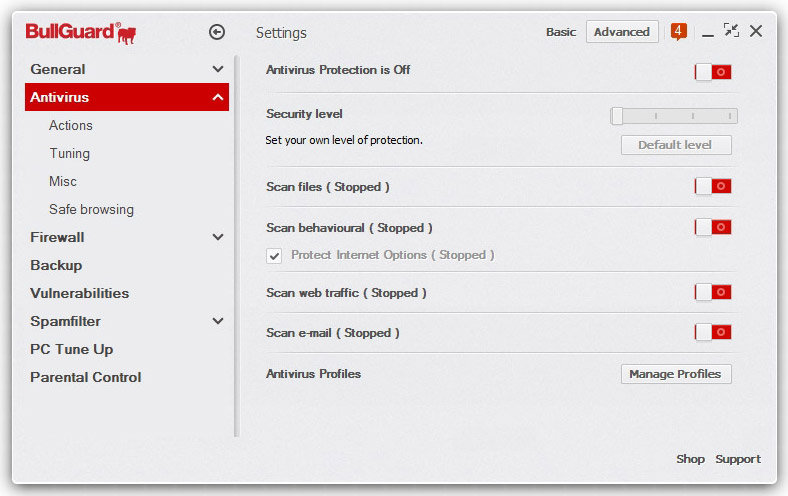Image resolution: width=788 pixels, height=496 pixels.
Task: Open the Support link
Action: 738,459
